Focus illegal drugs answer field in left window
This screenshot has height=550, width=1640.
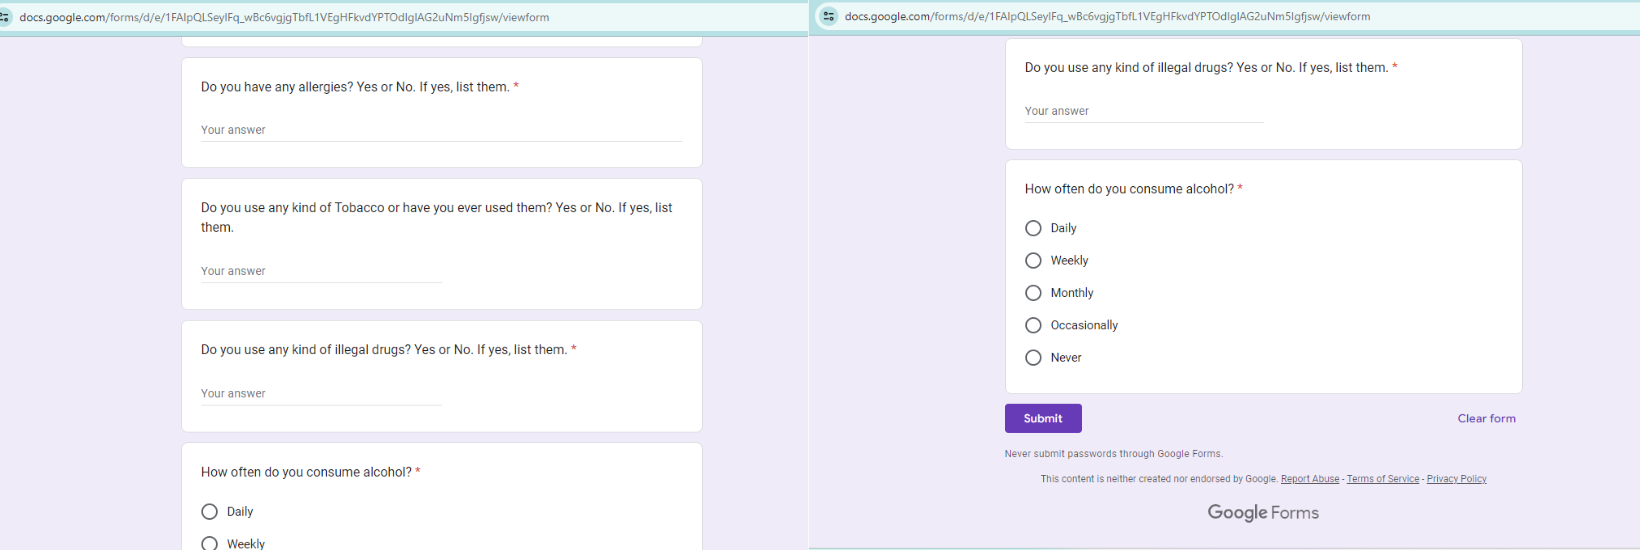pyautogui.click(x=321, y=394)
